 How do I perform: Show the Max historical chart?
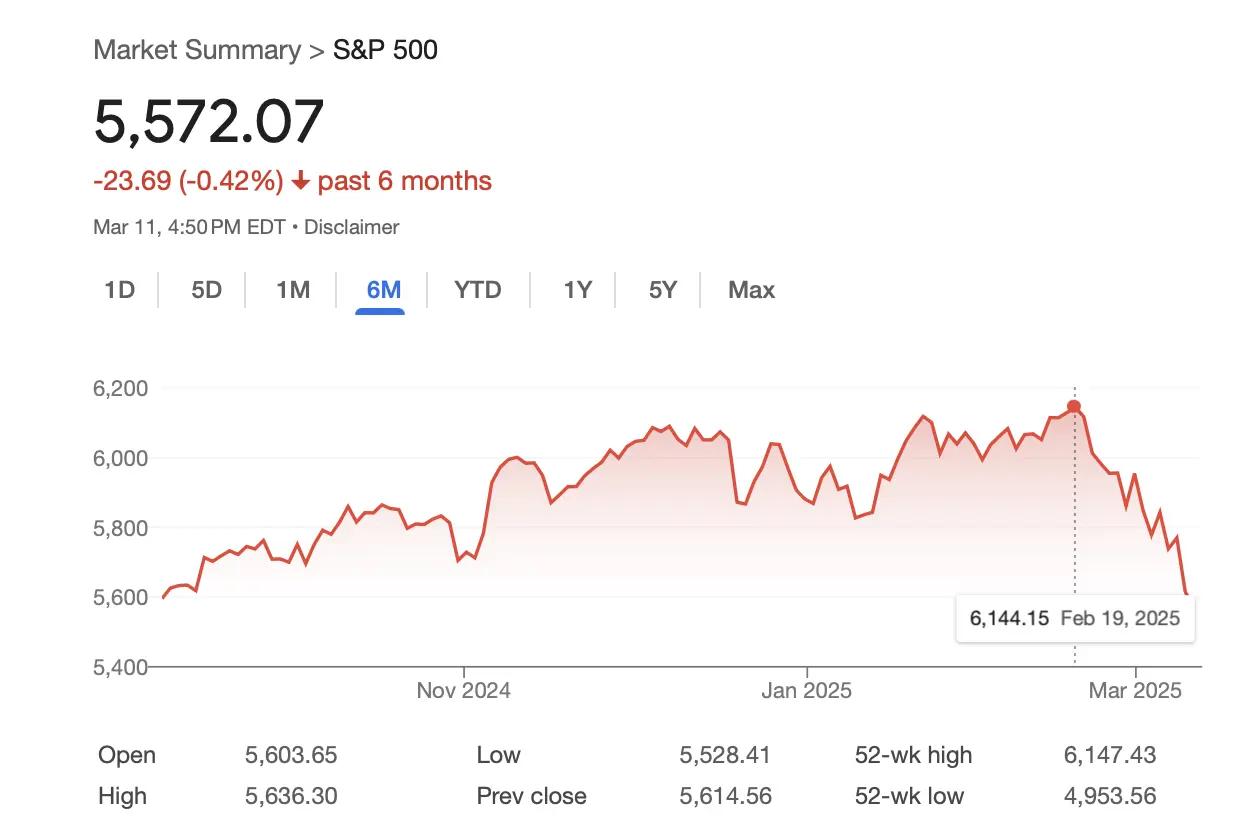(750, 290)
